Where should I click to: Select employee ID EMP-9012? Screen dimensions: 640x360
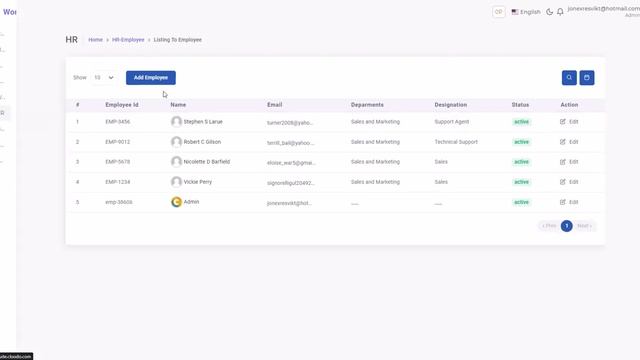point(118,142)
